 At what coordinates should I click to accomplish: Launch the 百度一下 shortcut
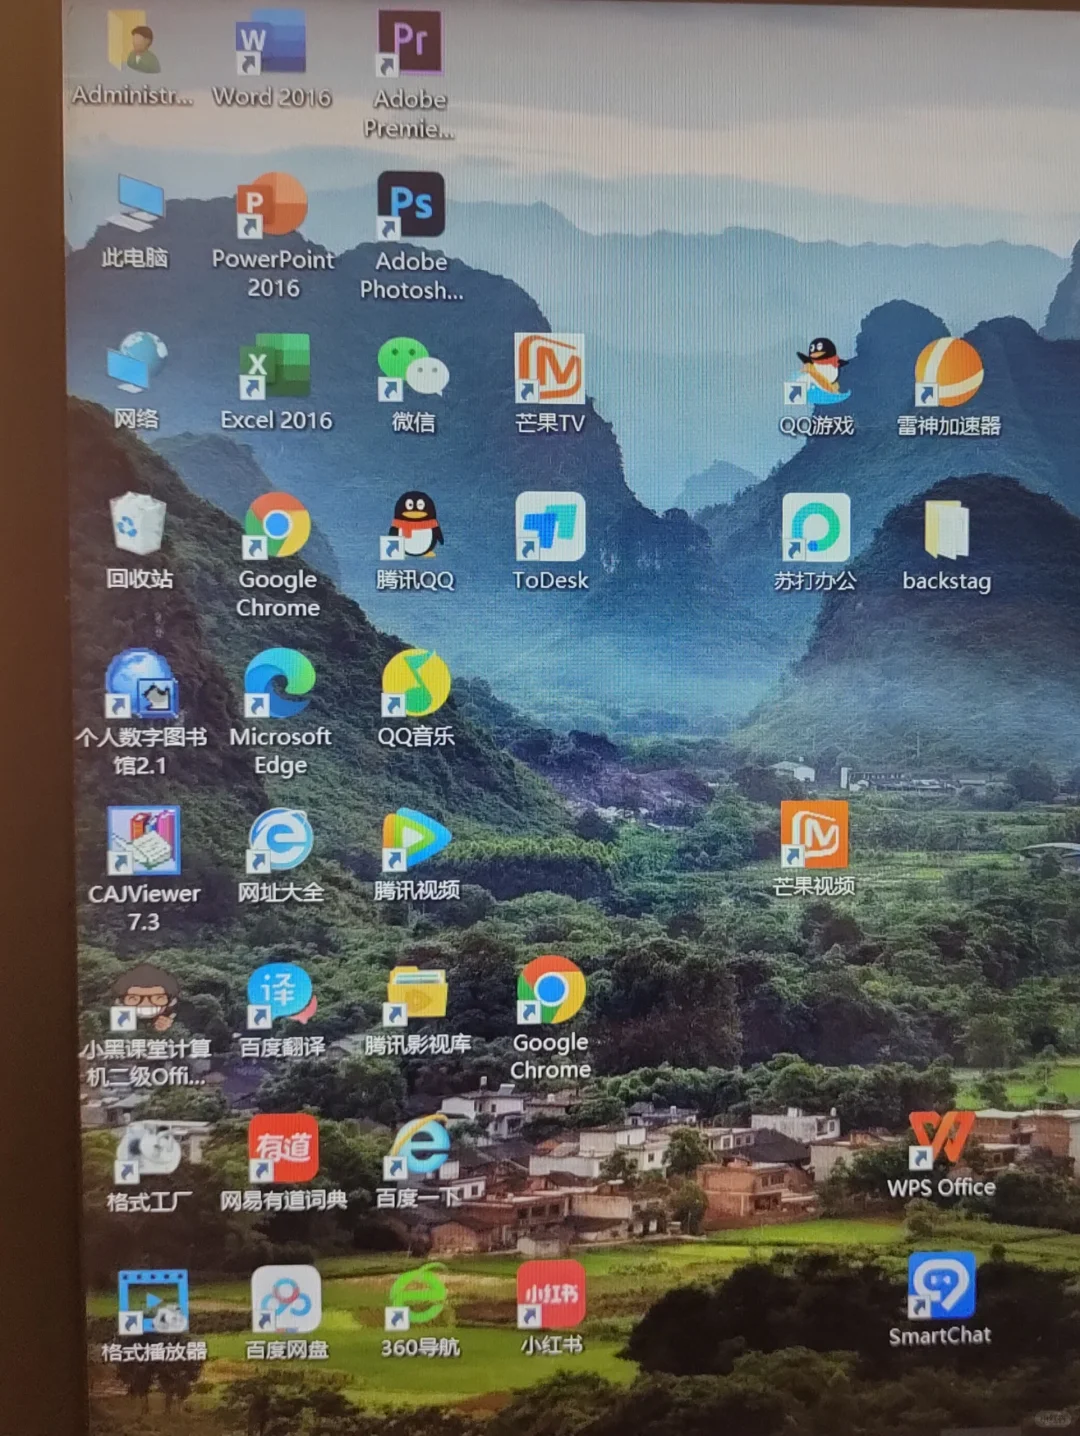click(419, 1149)
